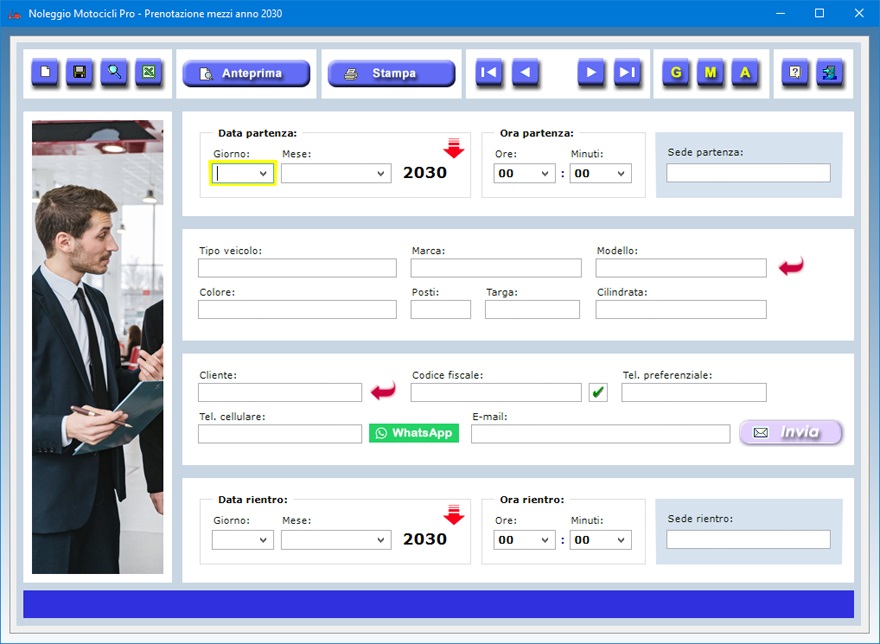The image size is (880, 644).
Task: Click the Marca input field
Action: 496,268
